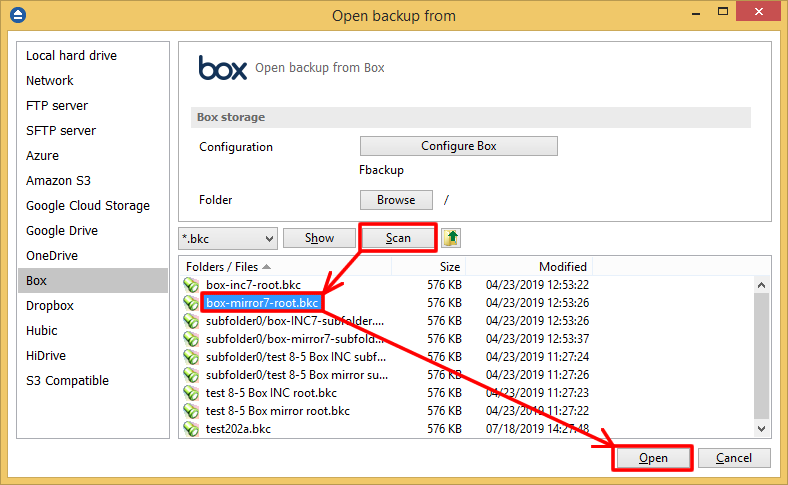This screenshot has width=788, height=485.
Task: Click the Scan button
Action: coord(398,238)
